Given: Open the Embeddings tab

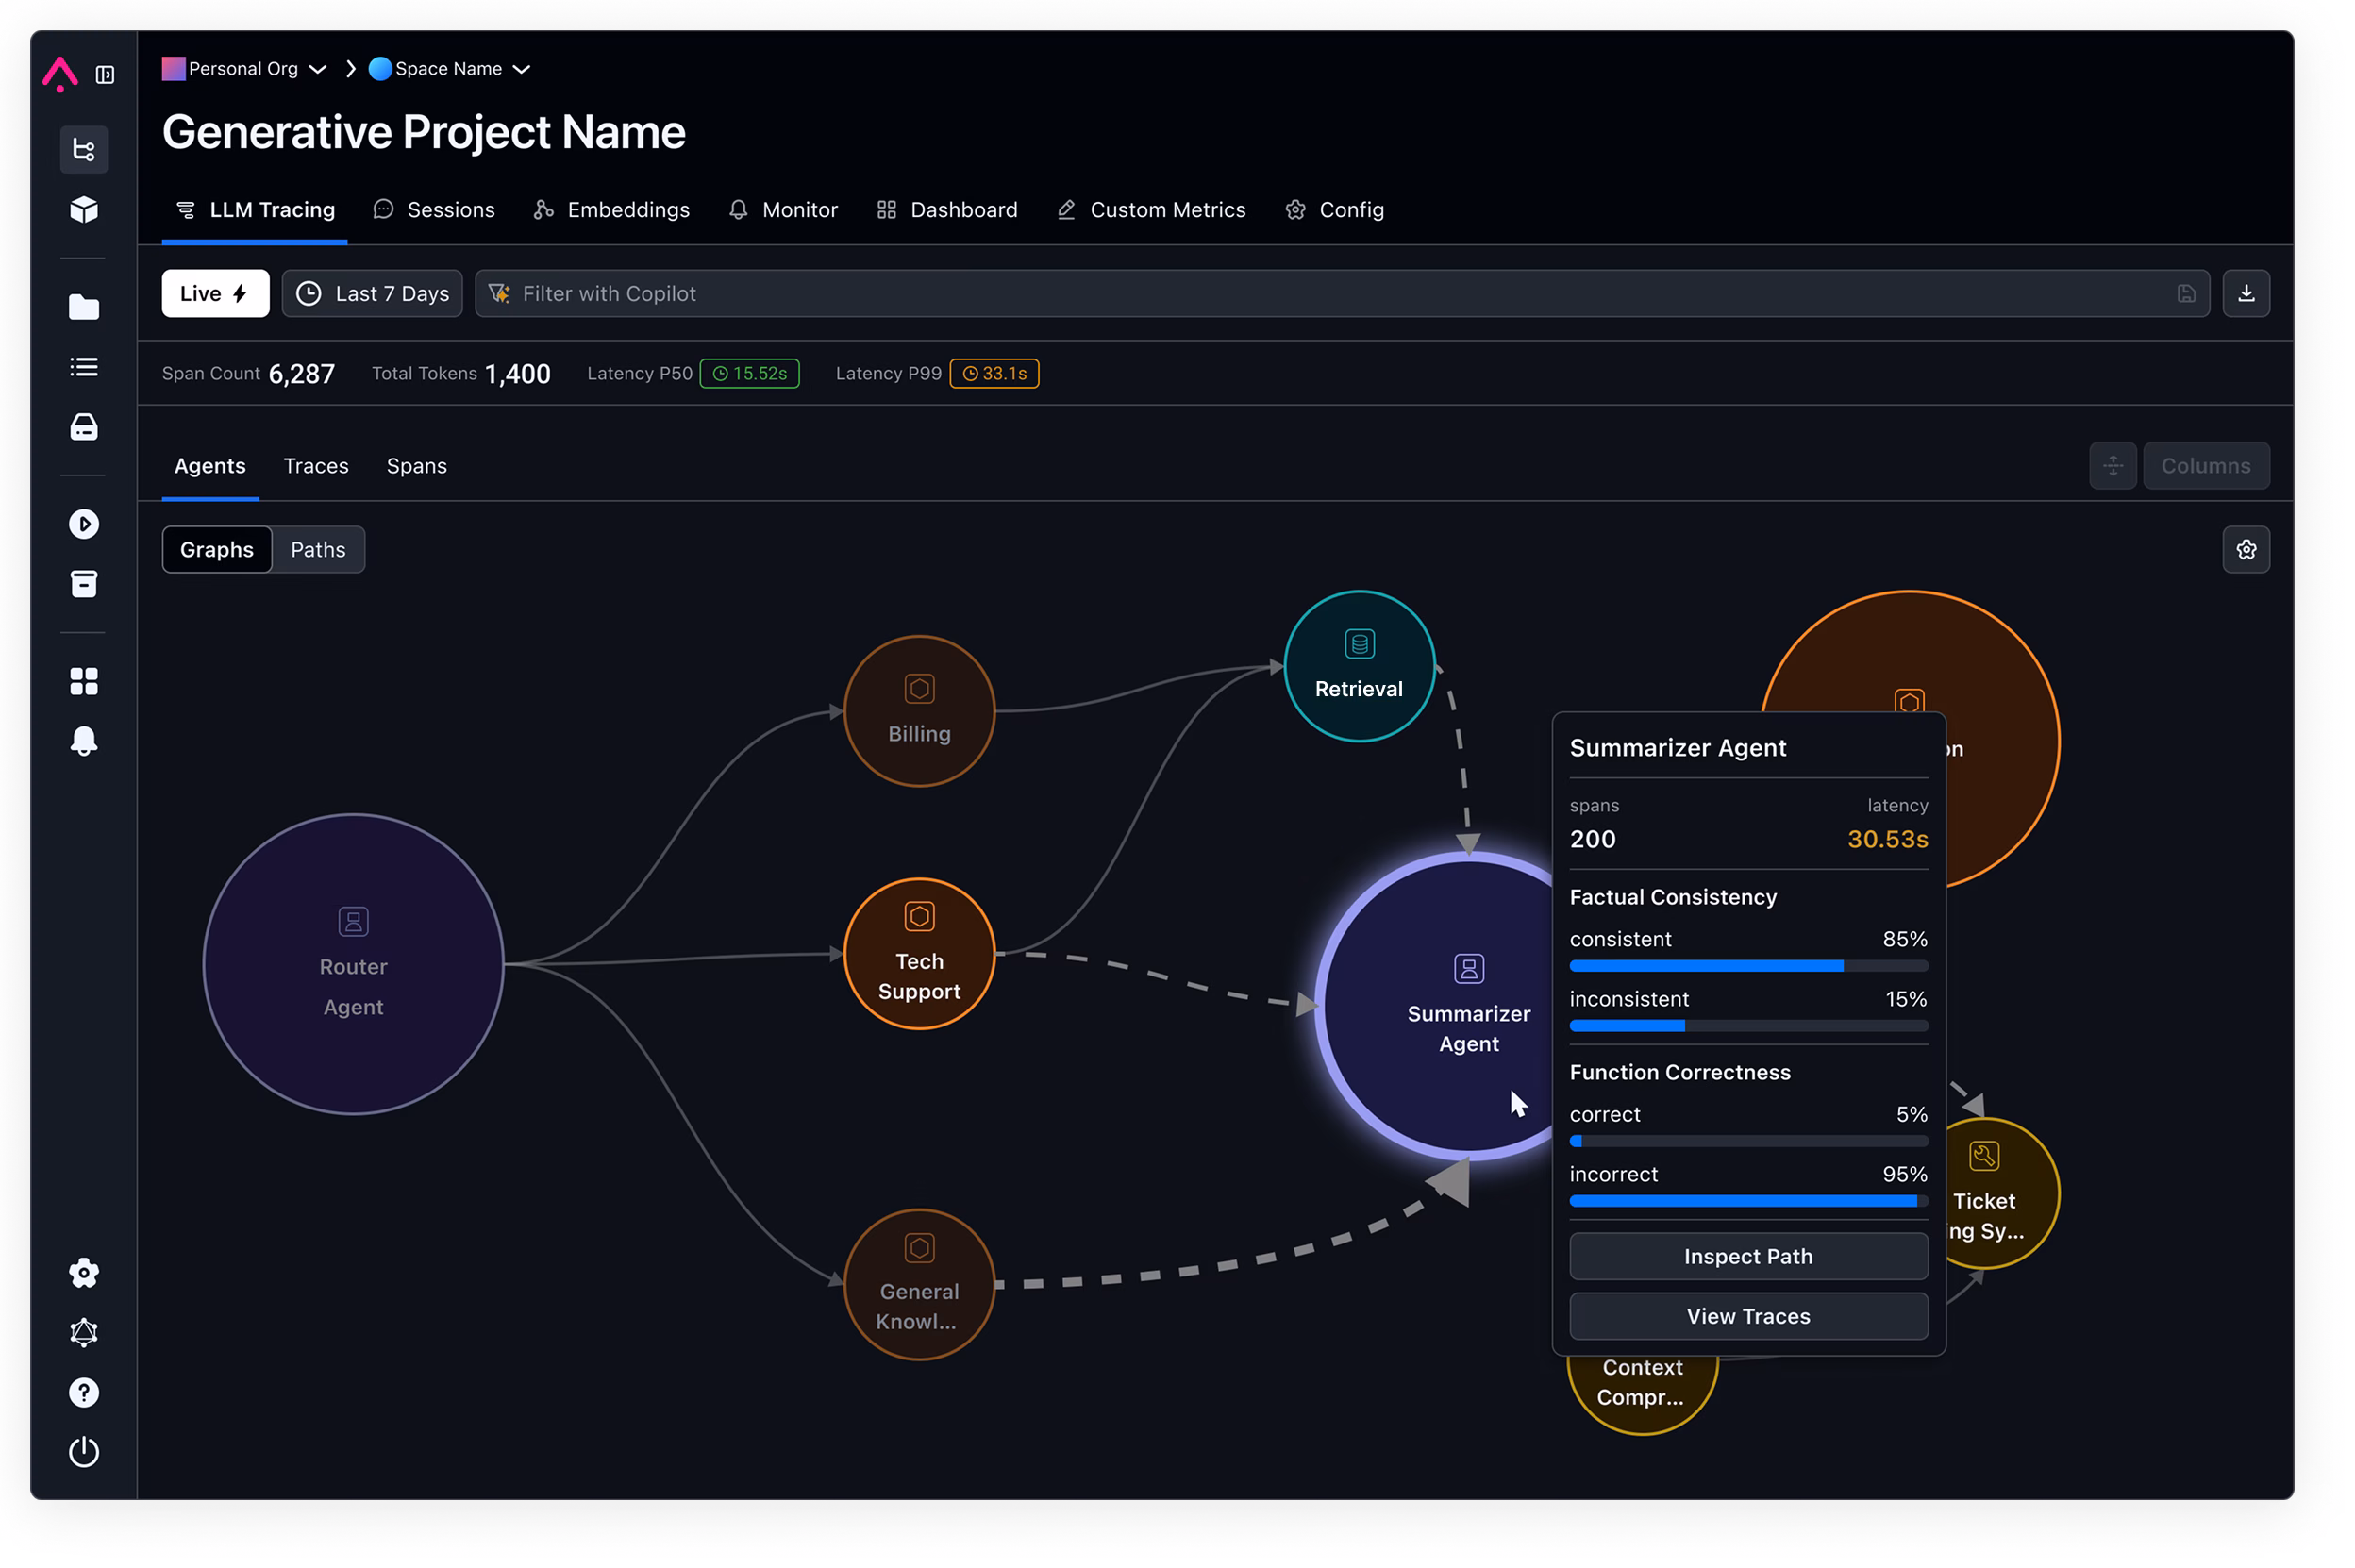Looking at the screenshot, I should 612,210.
